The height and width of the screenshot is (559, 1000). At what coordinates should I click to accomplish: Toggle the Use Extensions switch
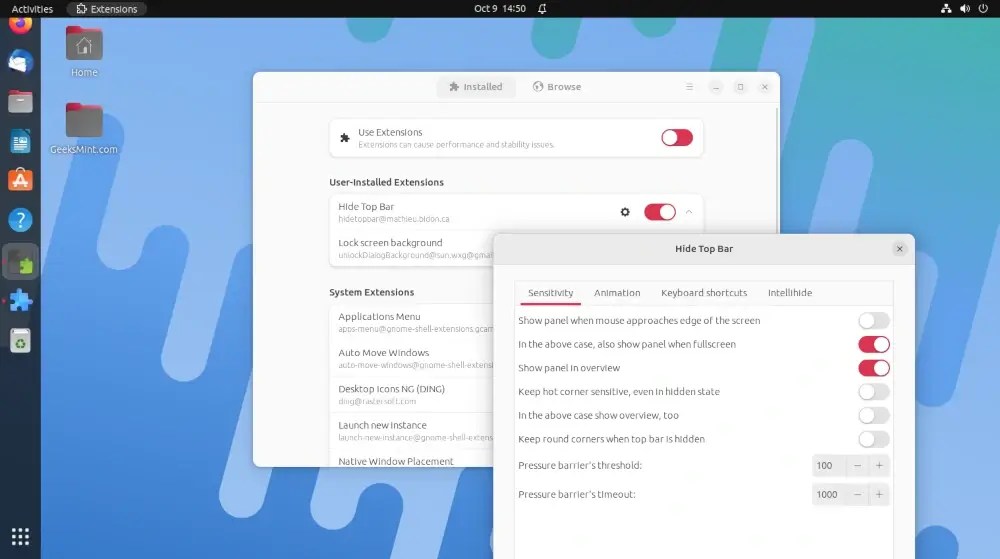(677, 138)
